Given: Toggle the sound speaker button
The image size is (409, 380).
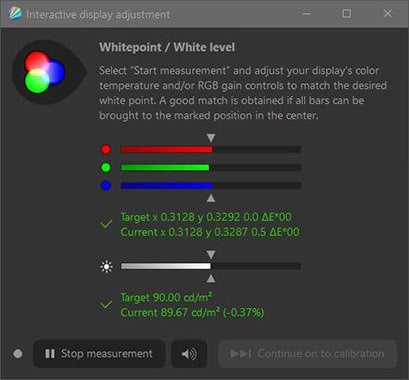Looking at the screenshot, I should 189,354.
